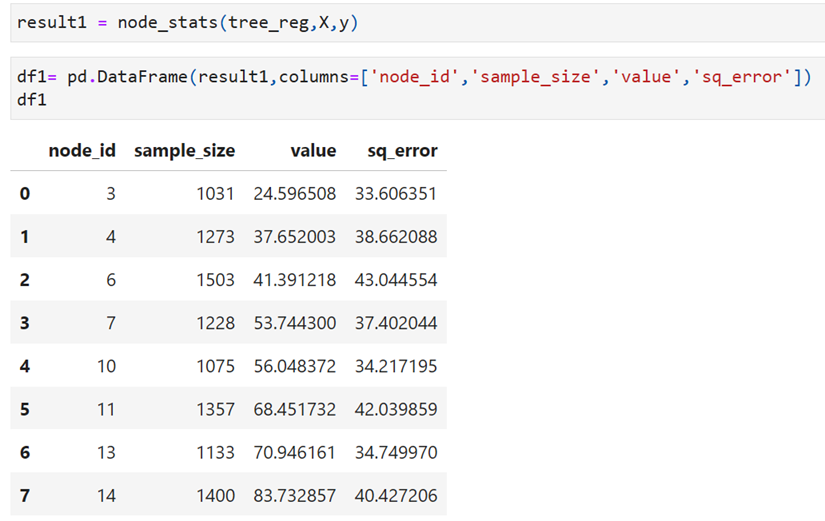Click the value cell showing 70.946161

[x=295, y=452]
